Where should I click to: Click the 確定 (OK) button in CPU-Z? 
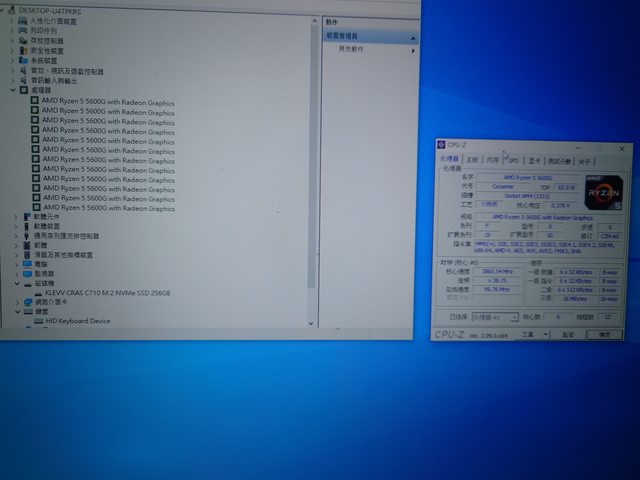pyautogui.click(x=605, y=335)
